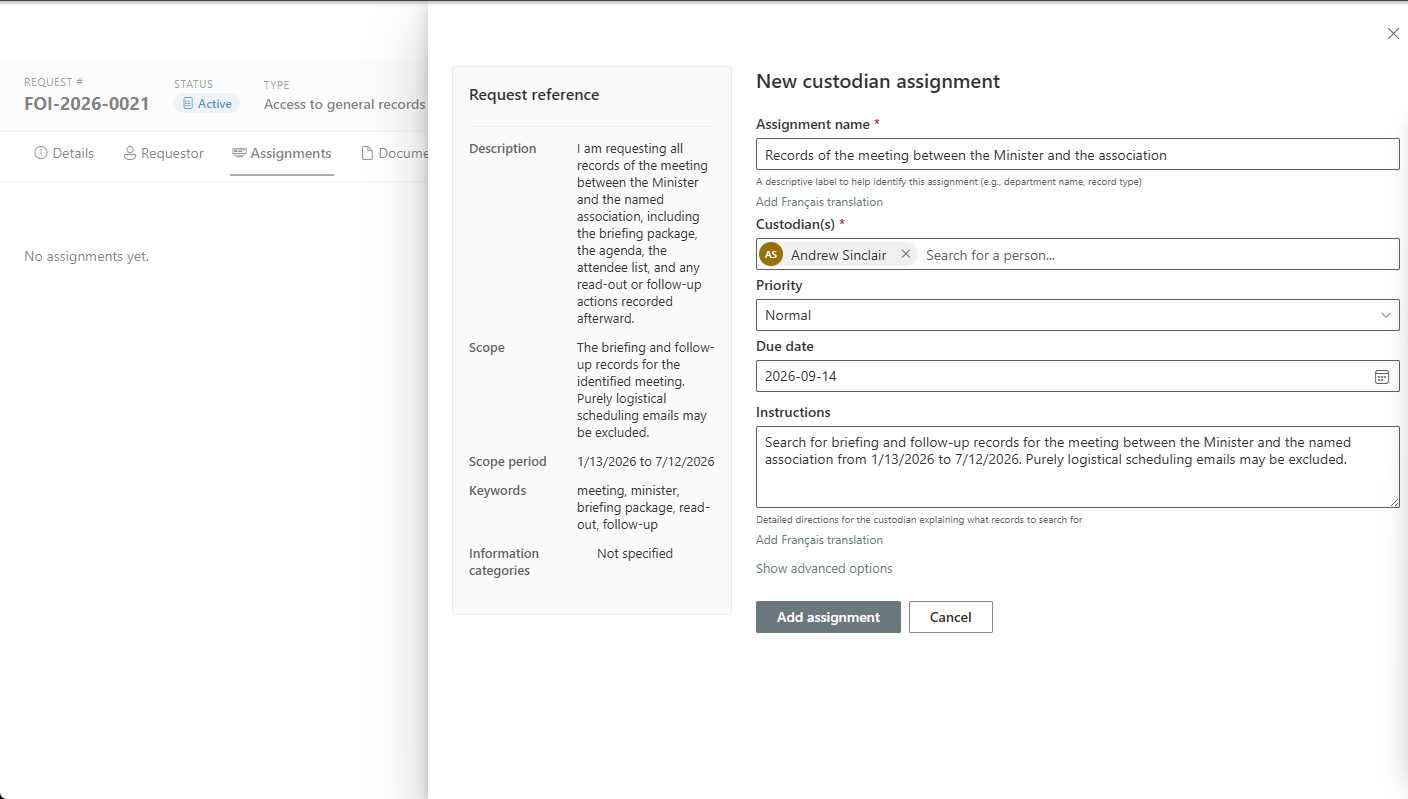Close the New custodian assignment panel
The height and width of the screenshot is (799, 1408).
pos(1393,34)
